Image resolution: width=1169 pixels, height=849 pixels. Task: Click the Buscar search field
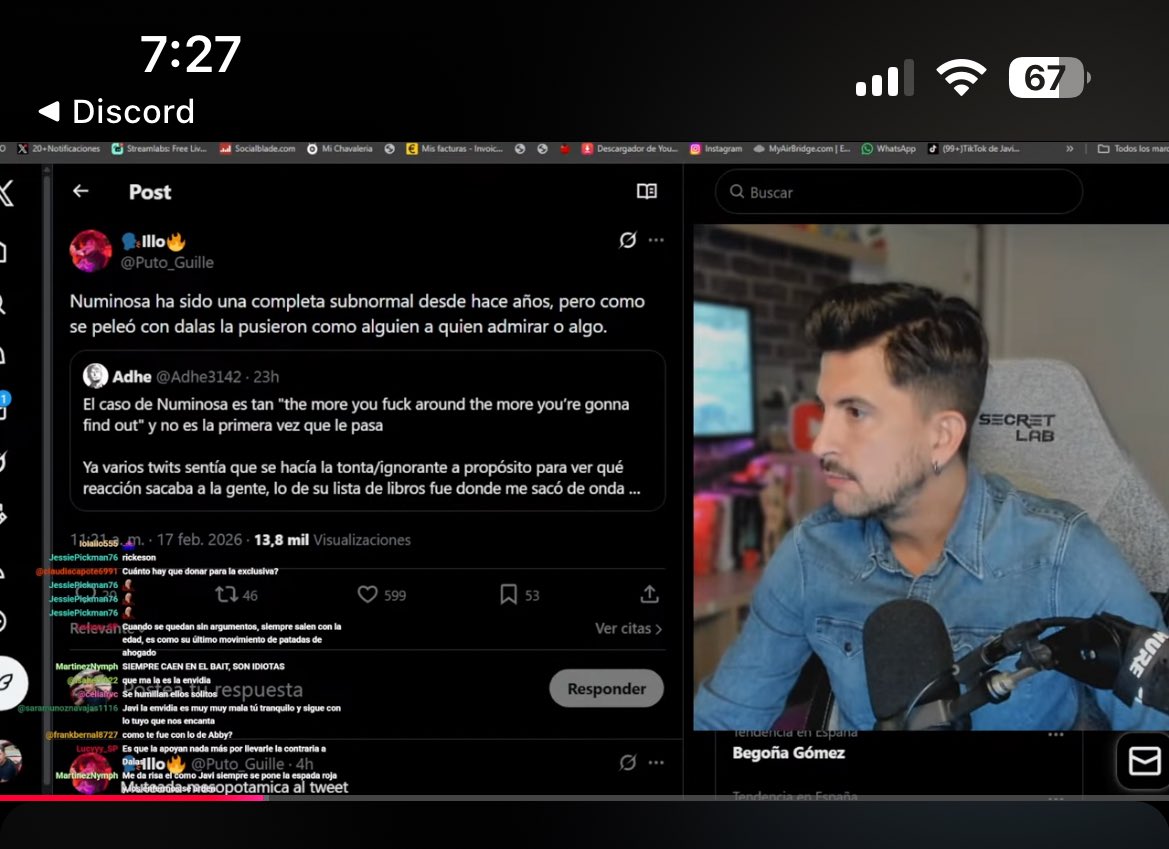pos(898,192)
